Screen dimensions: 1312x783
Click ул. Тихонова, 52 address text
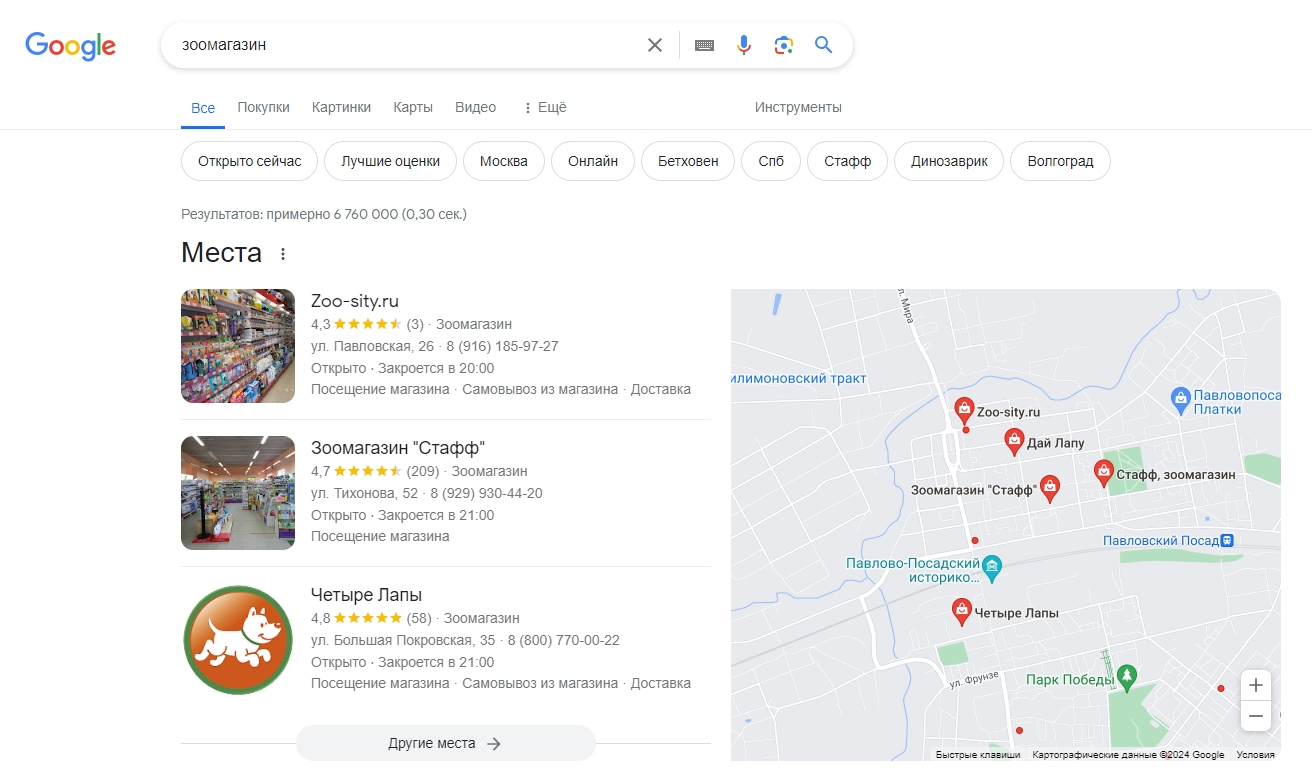tap(365, 493)
